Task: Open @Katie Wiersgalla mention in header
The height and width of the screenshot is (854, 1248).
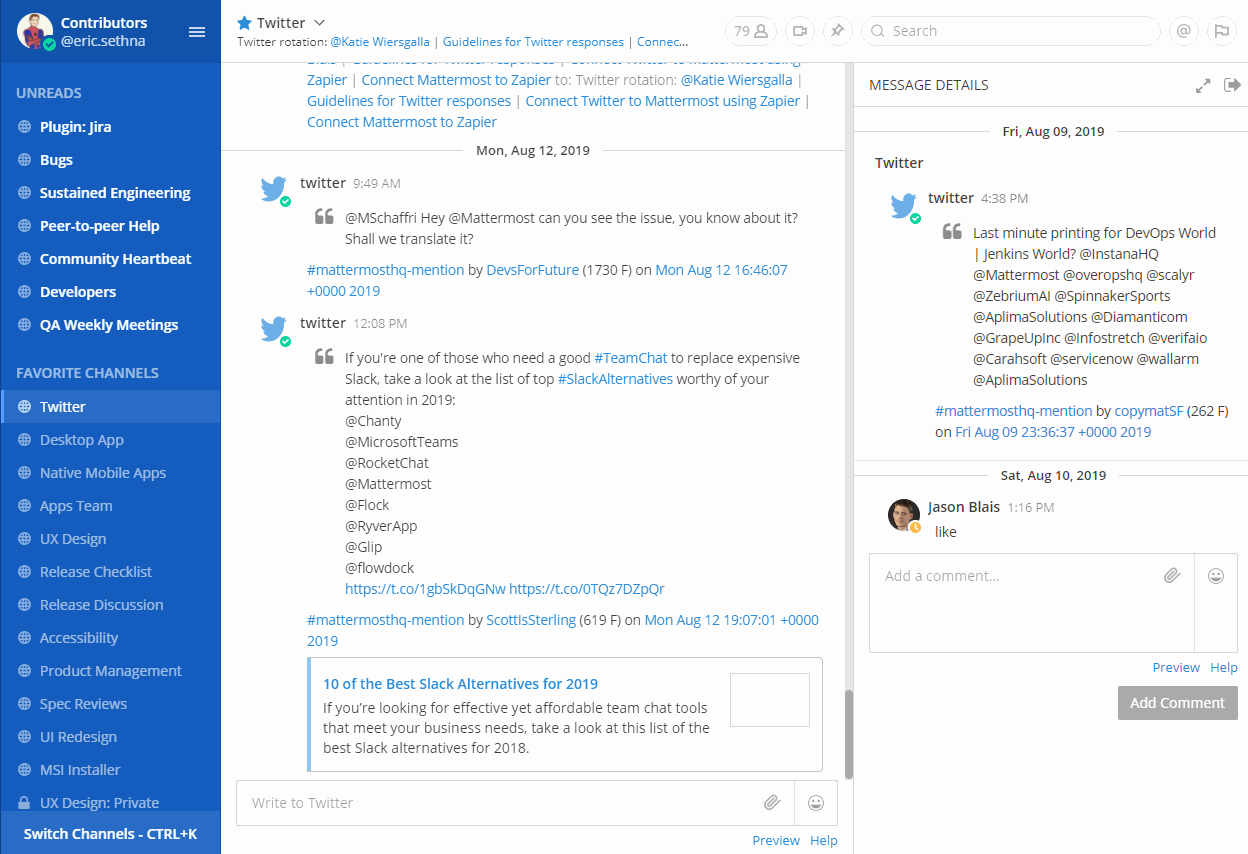Action: click(380, 42)
